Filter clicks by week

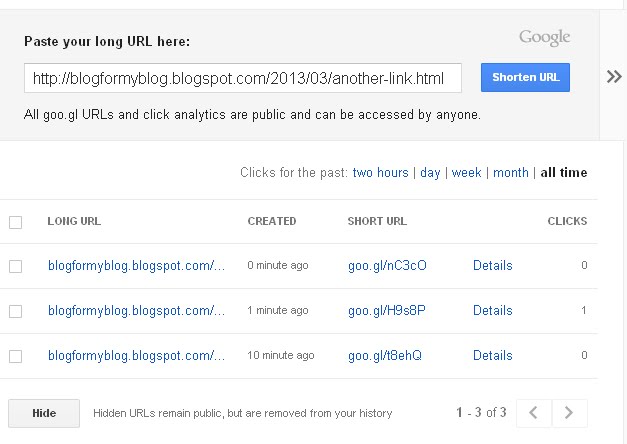coord(466,173)
